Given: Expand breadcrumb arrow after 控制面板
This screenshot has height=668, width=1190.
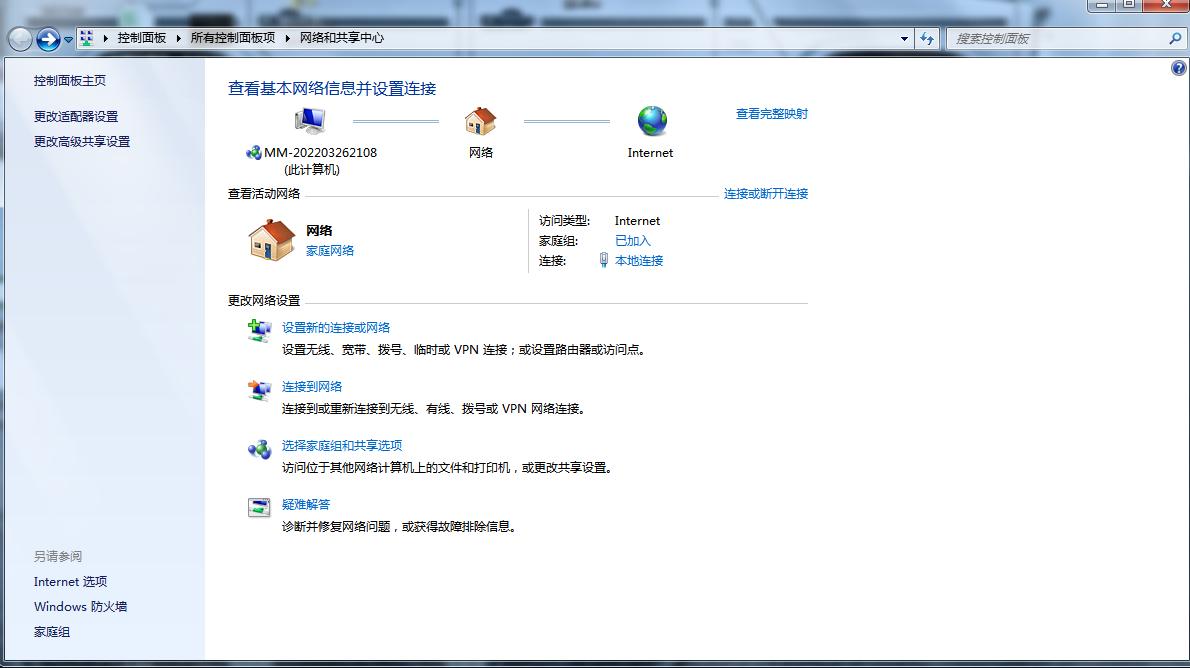Looking at the screenshot, I should 176,38.
